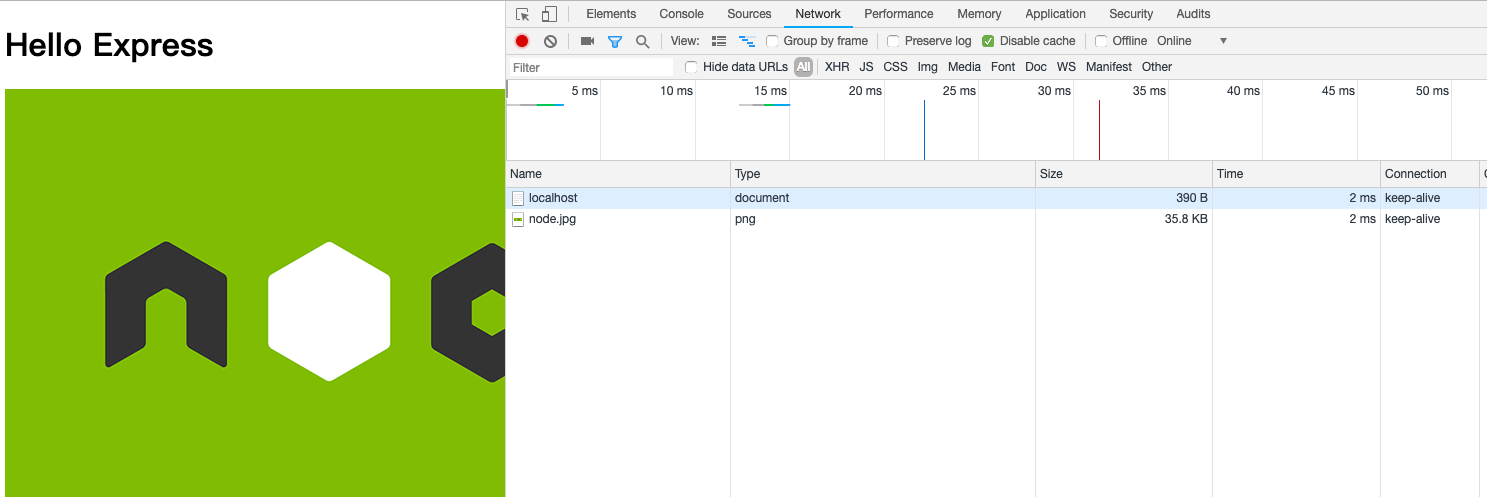Enable the Preserve log checkbox

point(894,41)
